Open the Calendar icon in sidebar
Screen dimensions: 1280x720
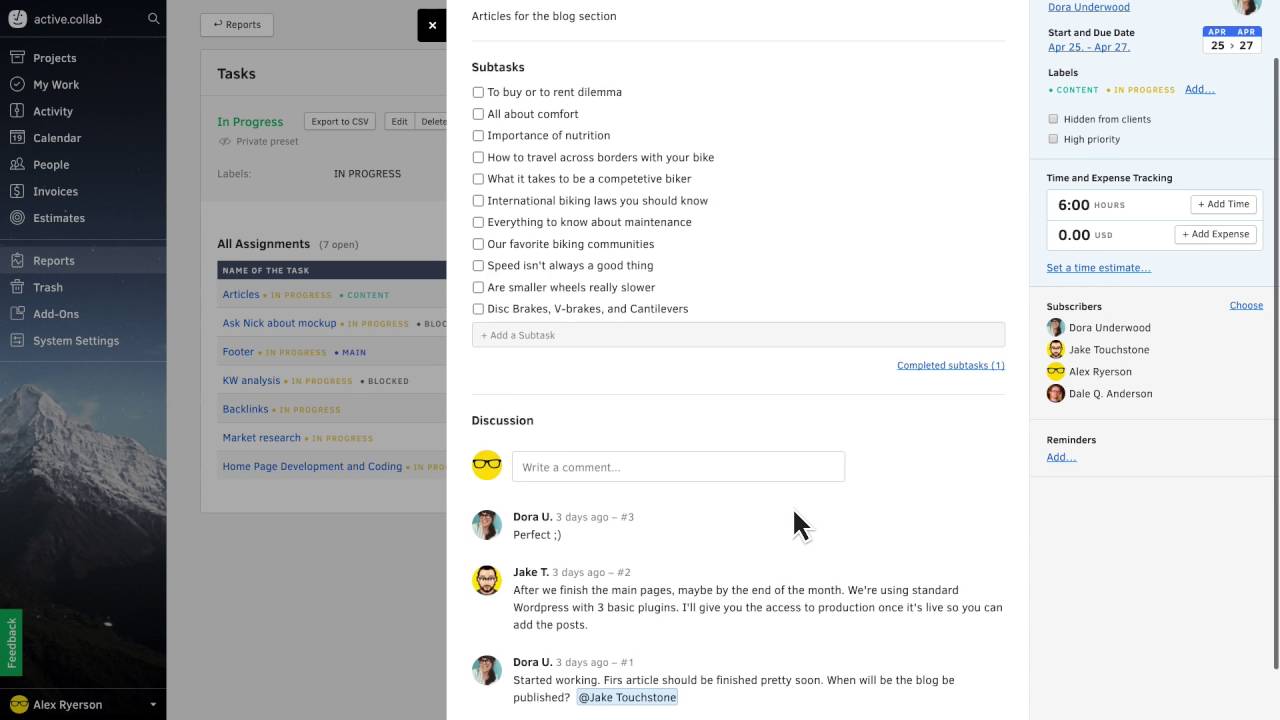coord(17,138)
